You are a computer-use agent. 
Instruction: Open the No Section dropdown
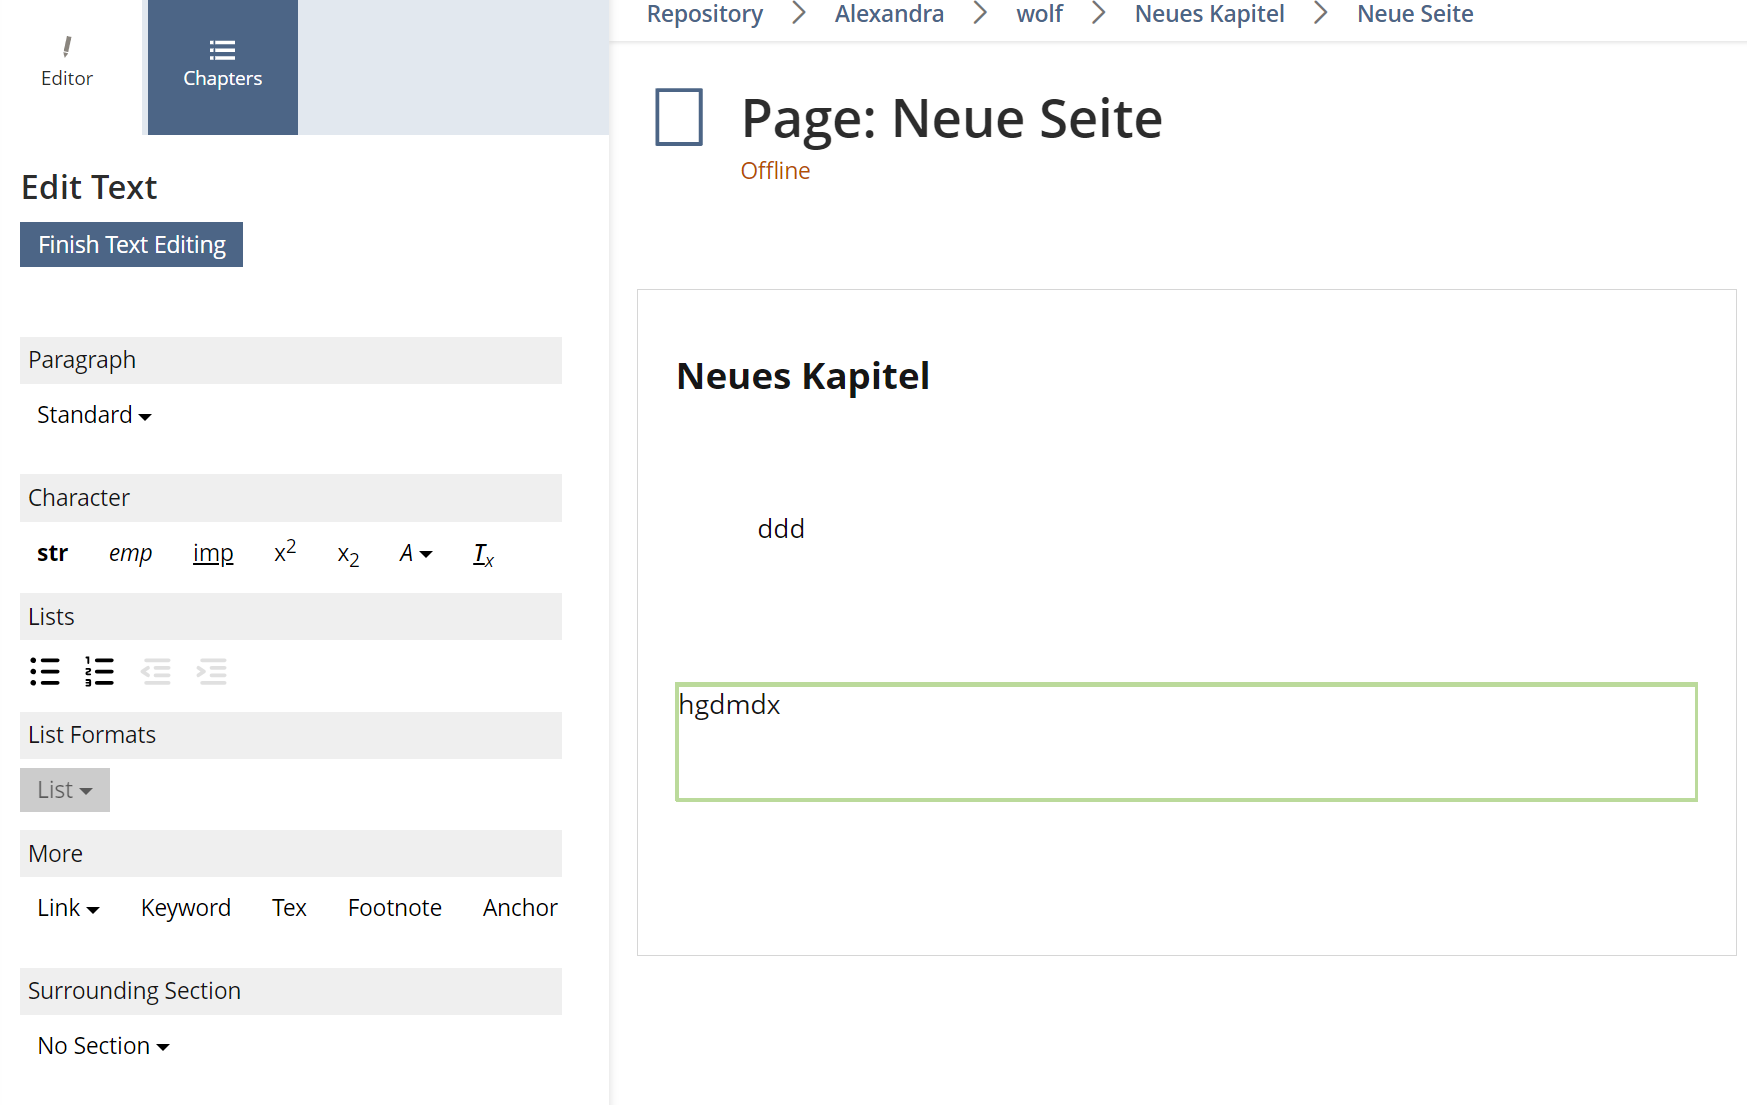(103, 1046)
